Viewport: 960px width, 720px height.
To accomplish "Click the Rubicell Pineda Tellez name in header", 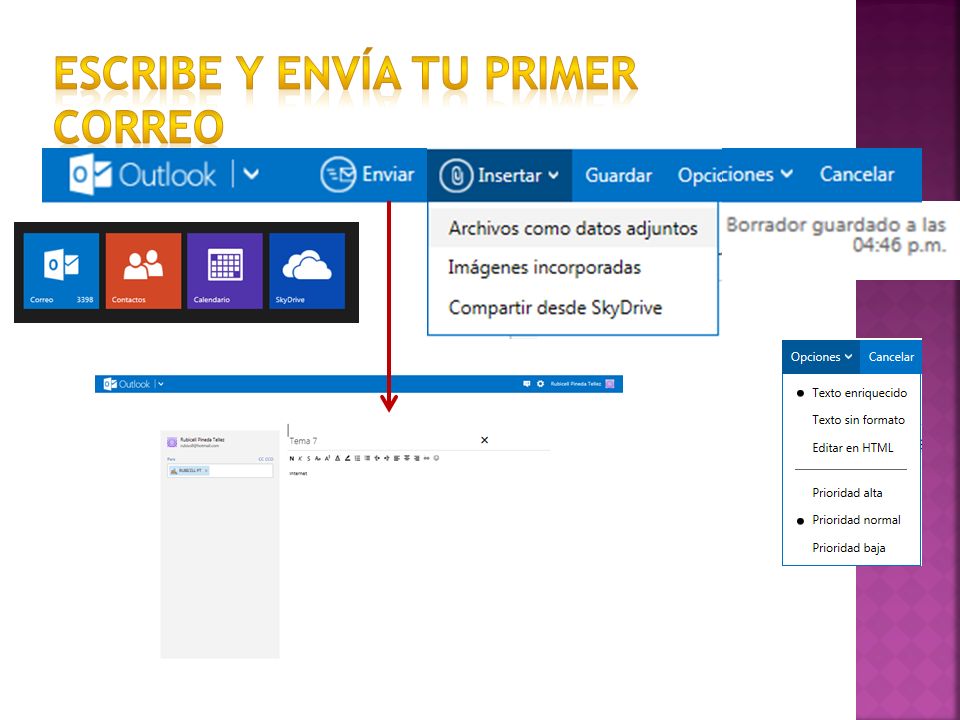I will (576, 384).
